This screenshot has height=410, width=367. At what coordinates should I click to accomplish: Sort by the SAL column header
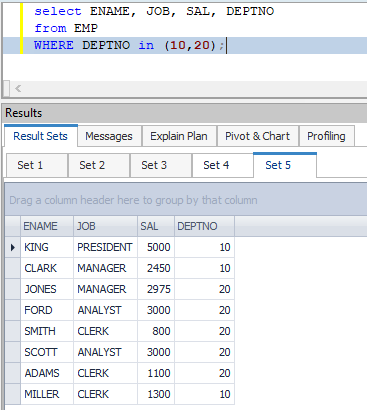click(x=156, y=226)
